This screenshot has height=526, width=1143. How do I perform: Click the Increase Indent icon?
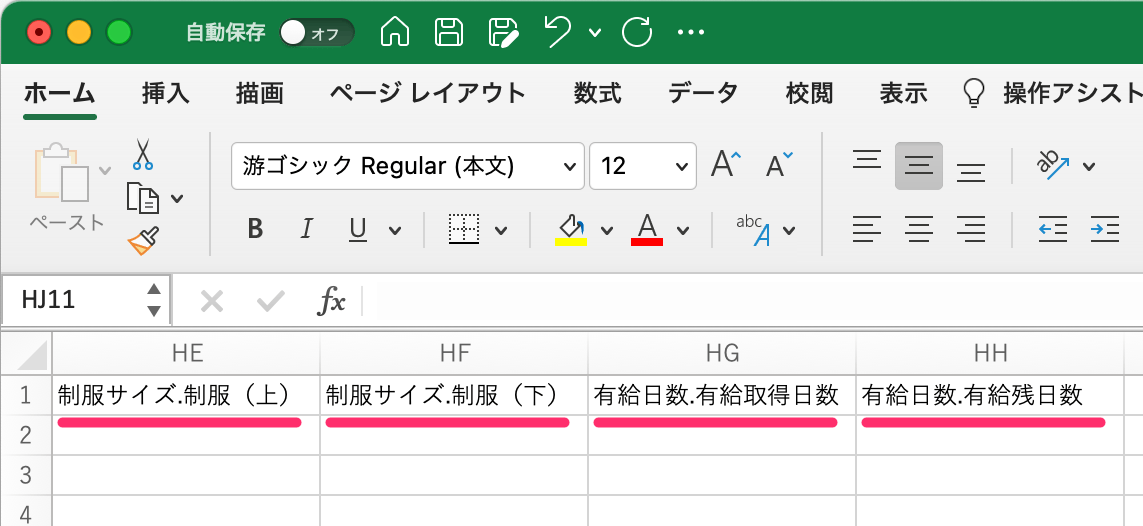[1104, 230]
